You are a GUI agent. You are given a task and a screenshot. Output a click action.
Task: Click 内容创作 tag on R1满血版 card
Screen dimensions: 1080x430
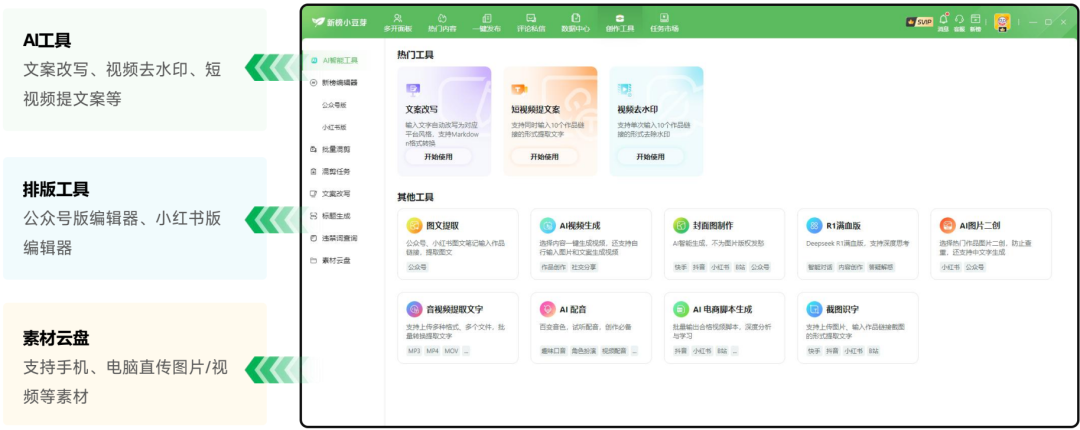tap(851, 267)
